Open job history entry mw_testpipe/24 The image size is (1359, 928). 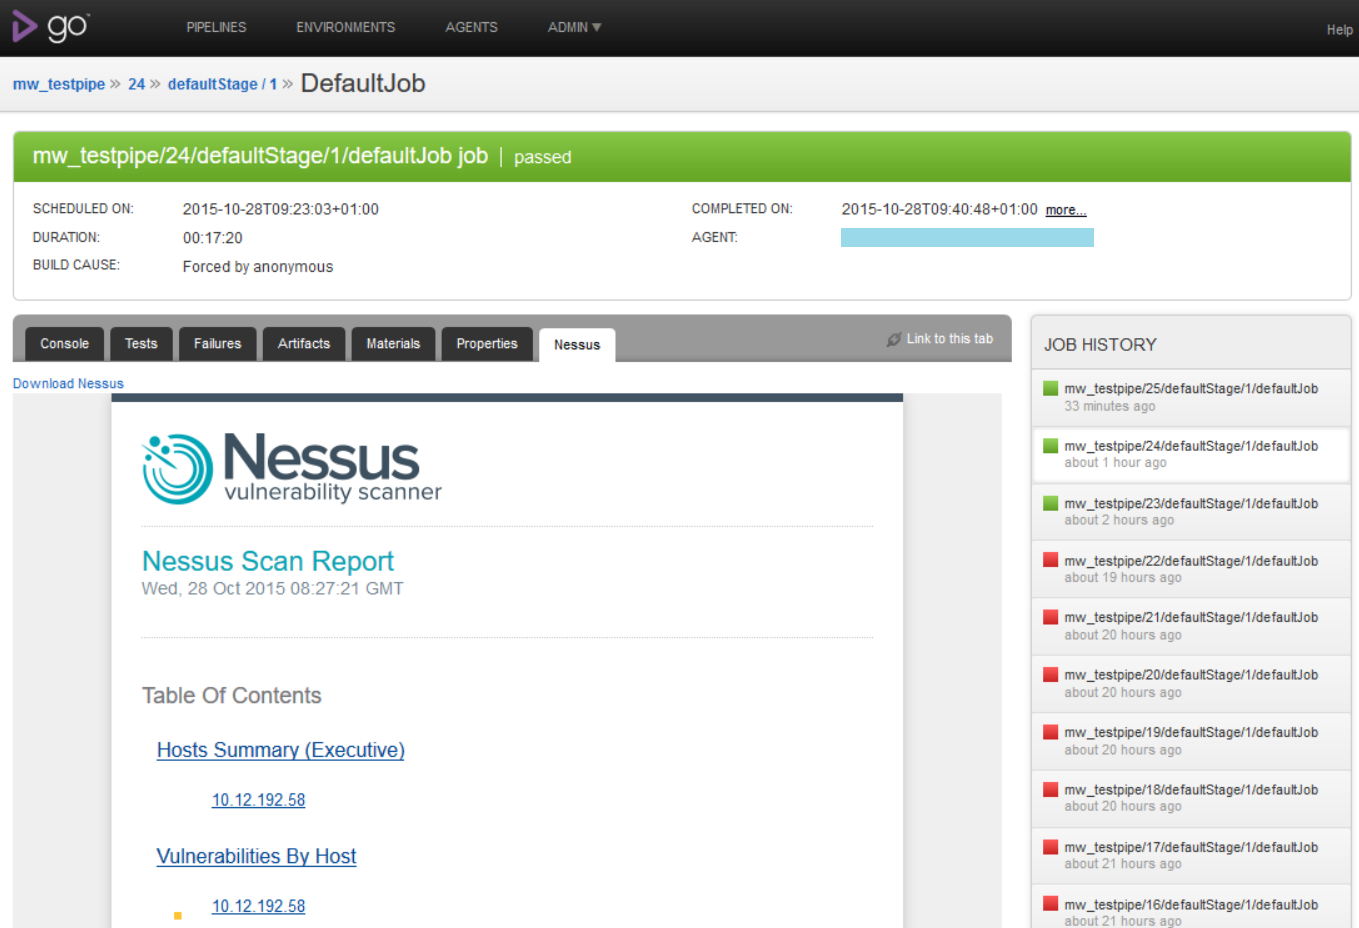(1191, 446)
